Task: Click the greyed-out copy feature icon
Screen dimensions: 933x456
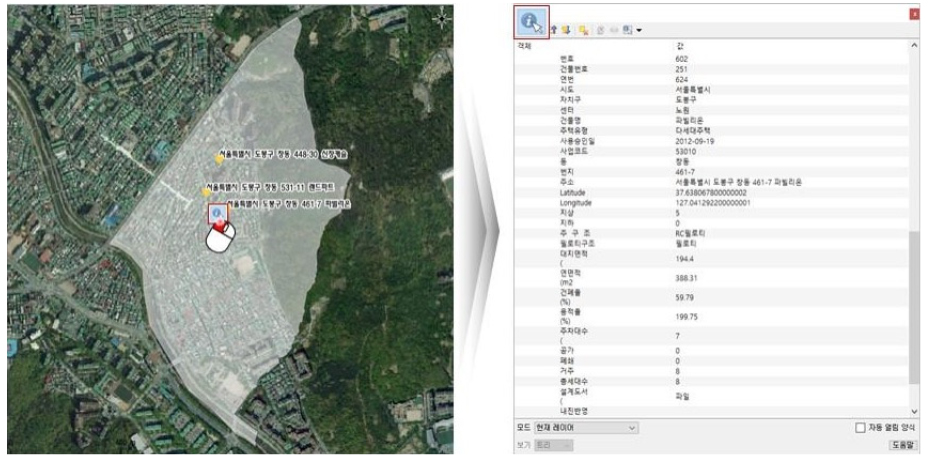Action: [x=600, y=30]
